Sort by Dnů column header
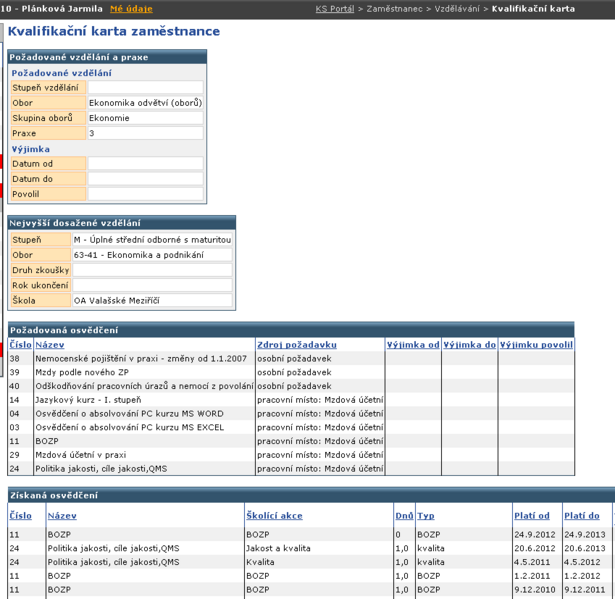615x599 pixels. [x=404, y=515]
